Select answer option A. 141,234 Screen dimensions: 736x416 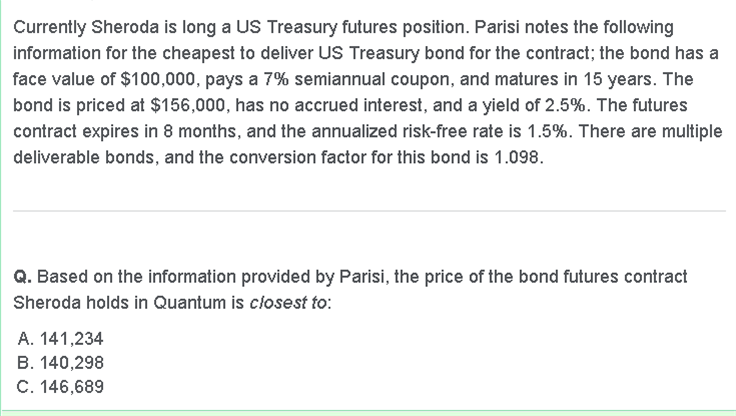60,340
